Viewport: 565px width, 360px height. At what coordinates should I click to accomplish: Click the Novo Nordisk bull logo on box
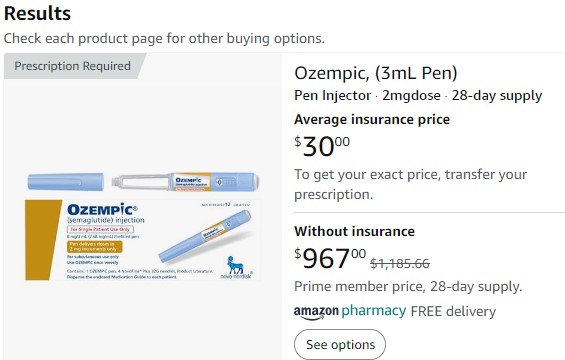coord(236,265)
